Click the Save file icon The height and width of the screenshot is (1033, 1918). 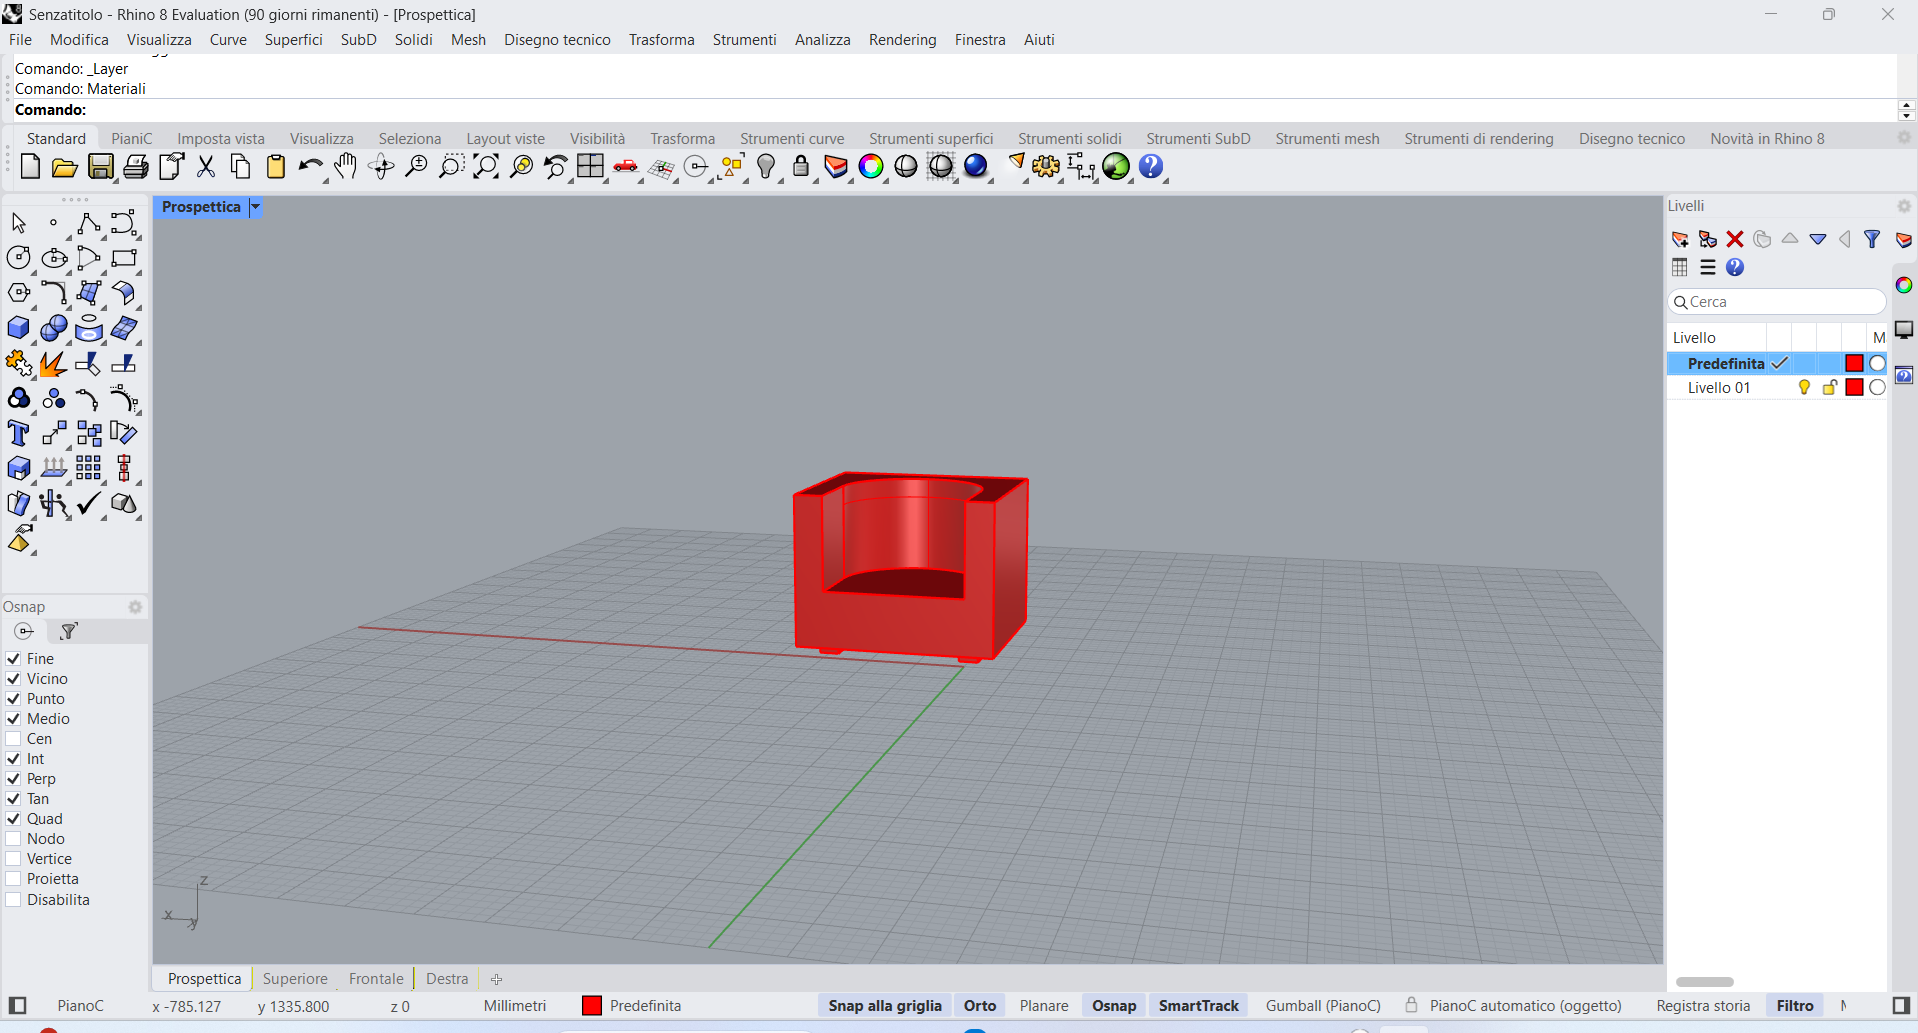pos(100,167)
